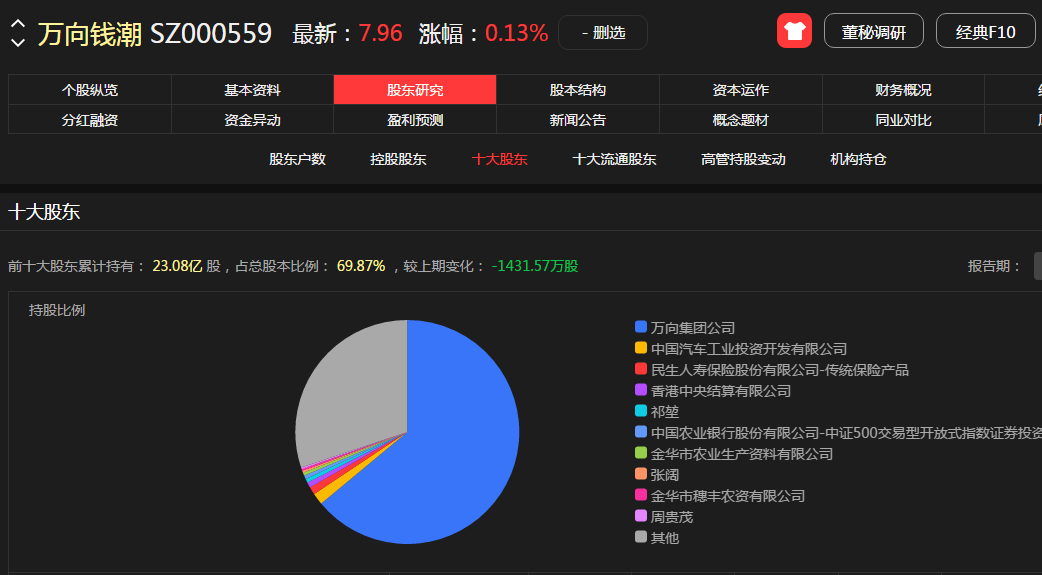Jump to 高管持股变动 section
The width and height of the screenshot is (1042, 575).
click(x=743, y=160)
